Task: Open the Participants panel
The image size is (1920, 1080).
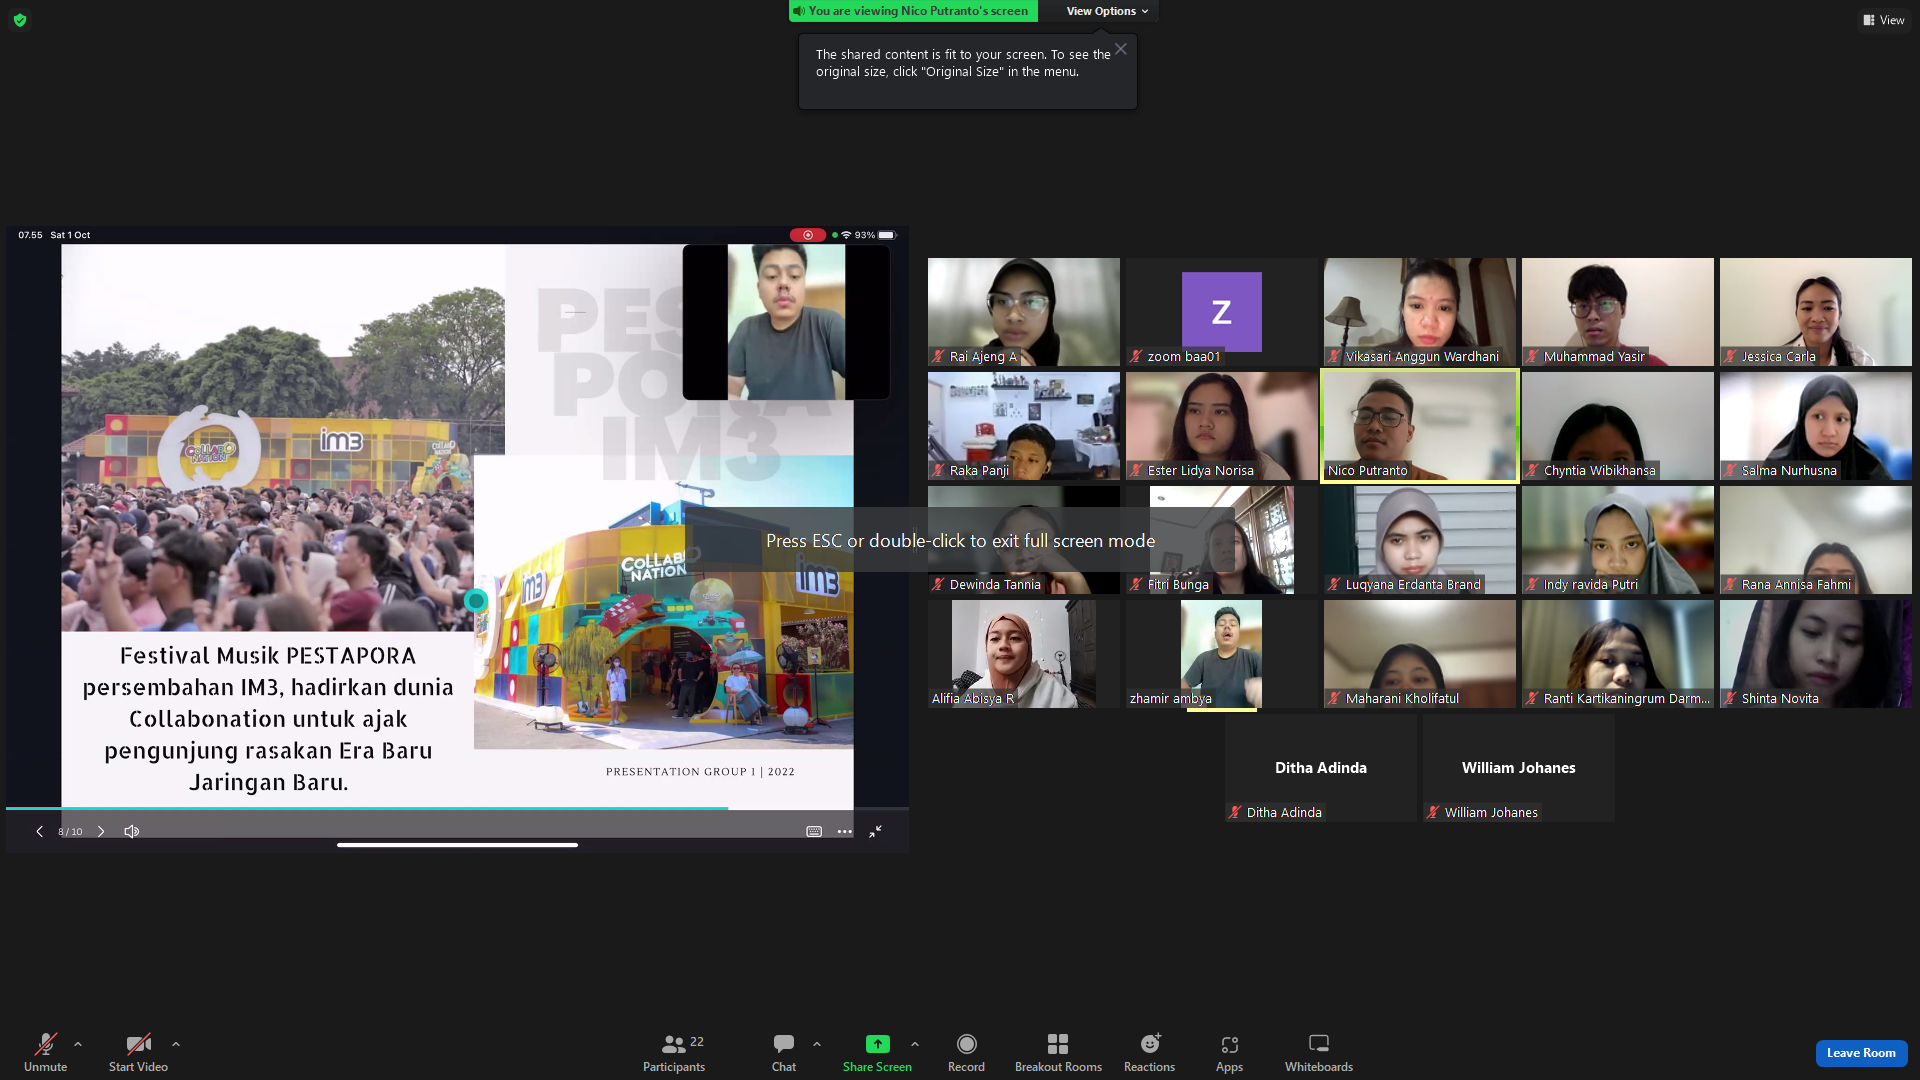Action: click(x=674, y=1052)
